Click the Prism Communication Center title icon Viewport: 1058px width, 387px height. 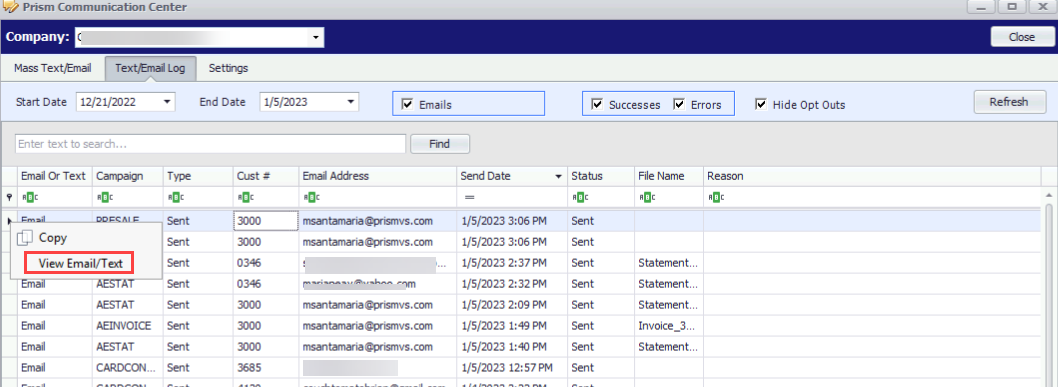point(11,7)
